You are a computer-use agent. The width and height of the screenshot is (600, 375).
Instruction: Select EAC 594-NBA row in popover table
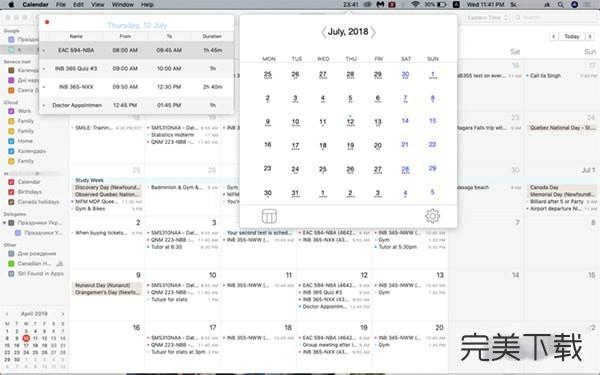coord(136,50)
